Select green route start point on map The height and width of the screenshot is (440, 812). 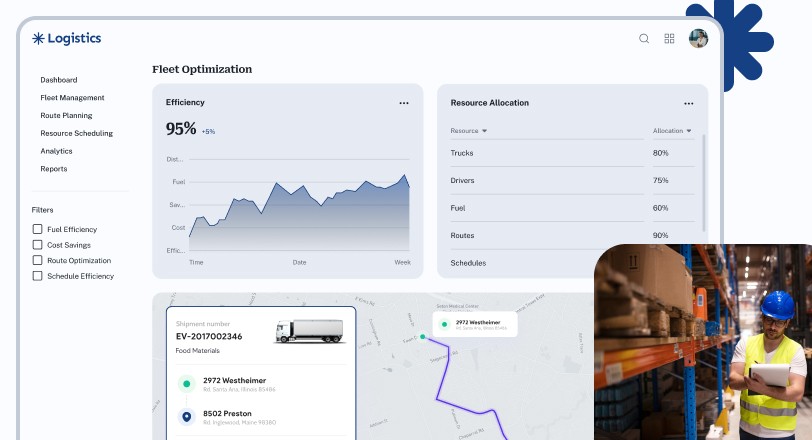[423, 336]
